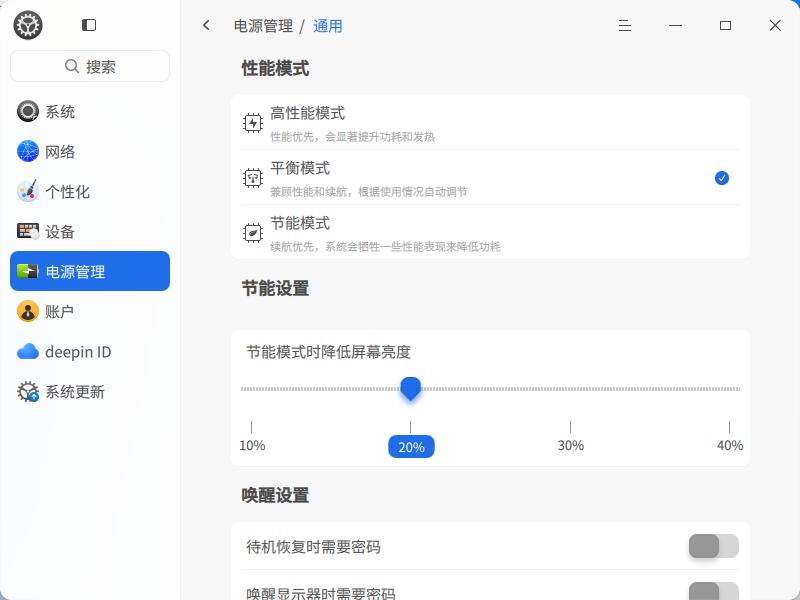The height and width of the screenshot is (600, 800).
Task: Set brightness reduction to 40%
Action: (730, 445)
